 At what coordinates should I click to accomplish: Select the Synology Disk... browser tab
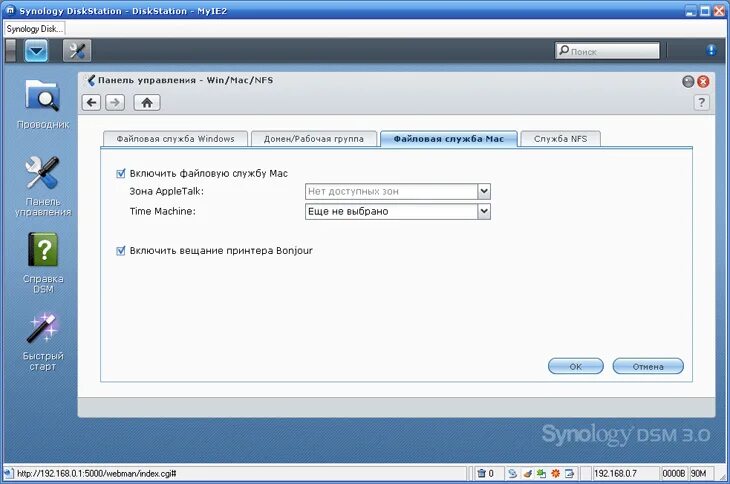point(34,29)
